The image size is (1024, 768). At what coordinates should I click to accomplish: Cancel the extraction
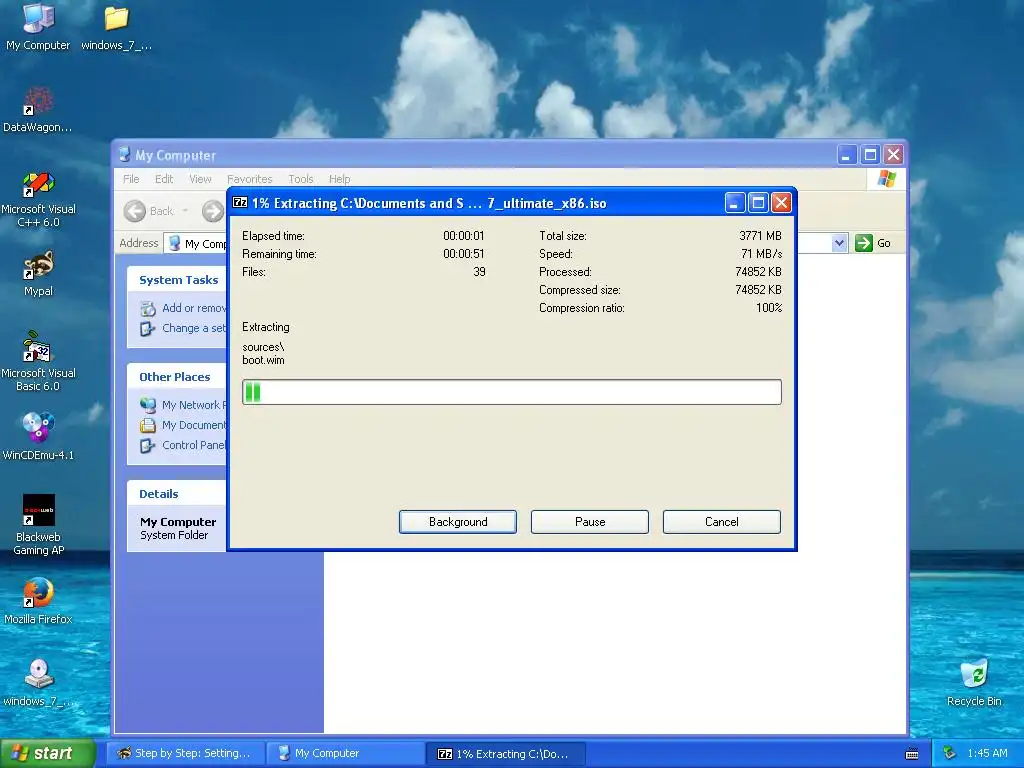coord(722,522)
